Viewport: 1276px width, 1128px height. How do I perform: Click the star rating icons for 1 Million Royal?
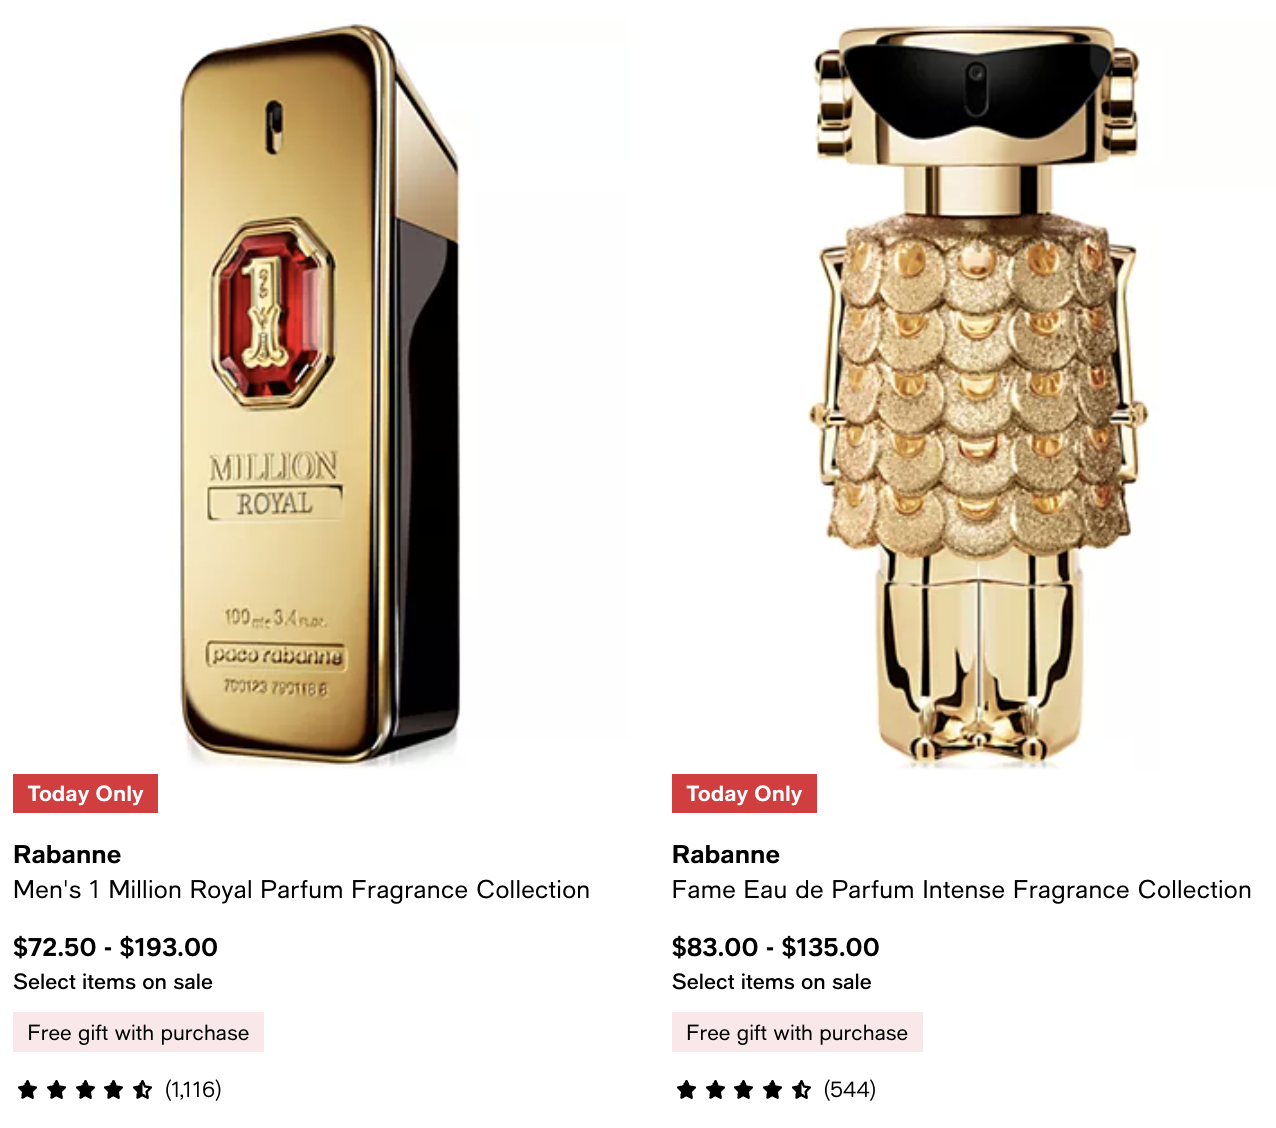[x=85, y=1090]
